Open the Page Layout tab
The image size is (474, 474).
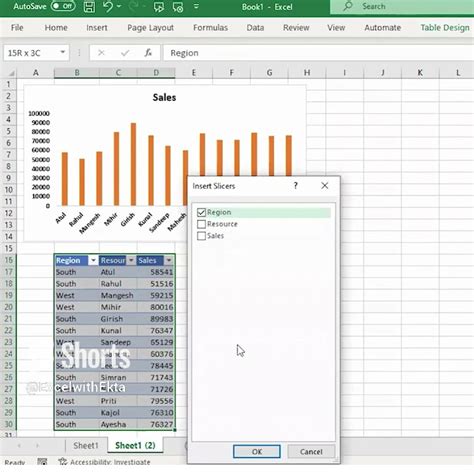click(150, 28)
